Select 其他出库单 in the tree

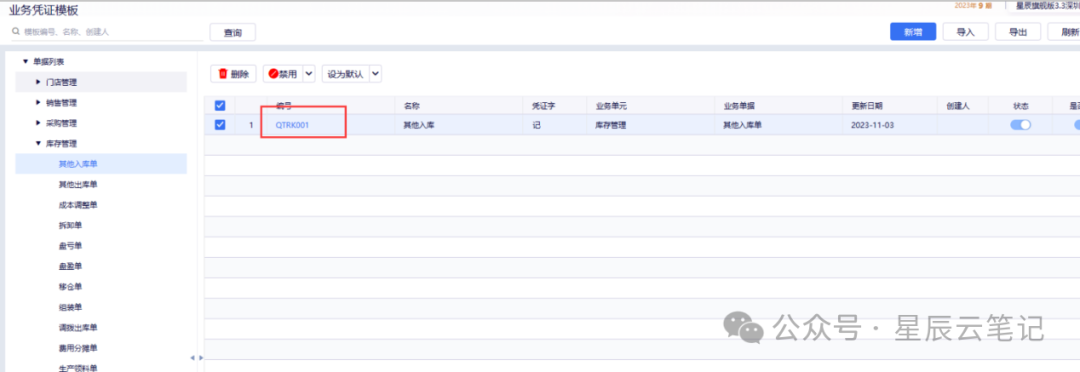[x=78, y=185]
